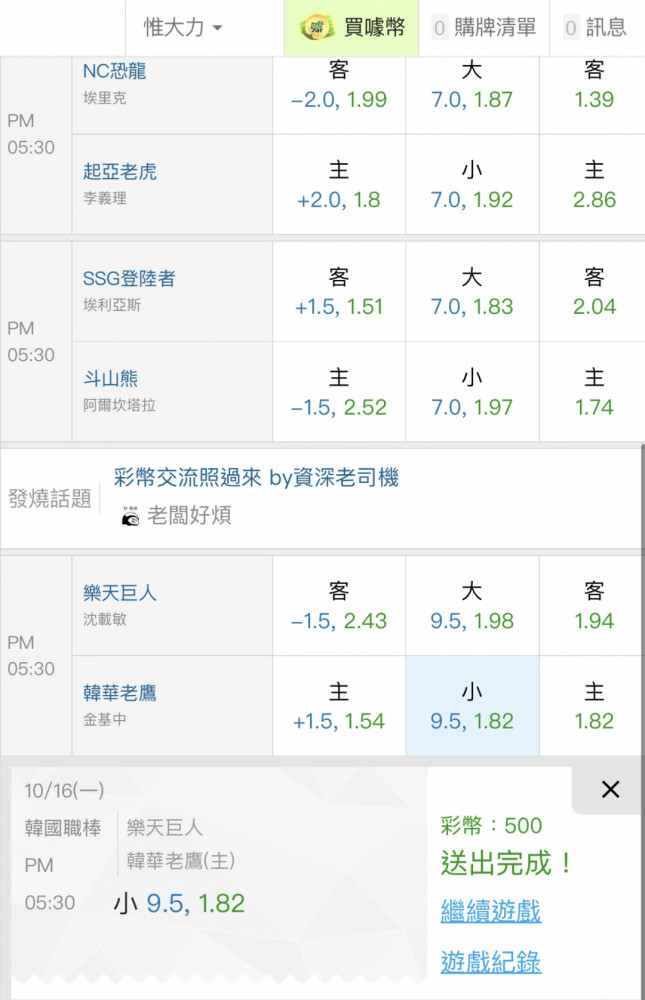This screenshot has height=1000, width=645.
Task: Select 韓華老鷹 home moneyline 1.82 cell
Action: (x=594, y=706)
